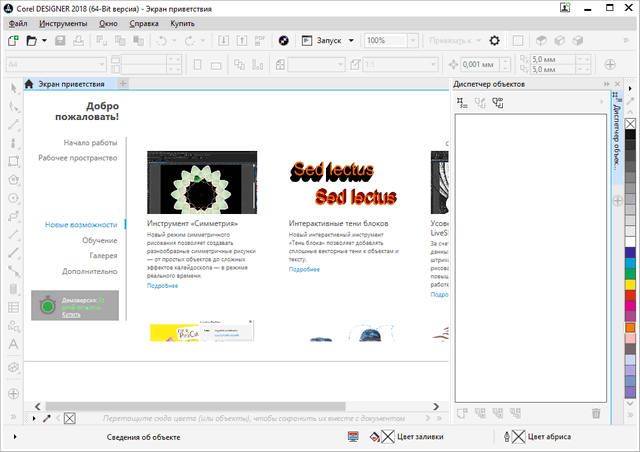This screenshot has width=640, height=452.
Task: Open the Файл menu
Action: coord(18,22)
